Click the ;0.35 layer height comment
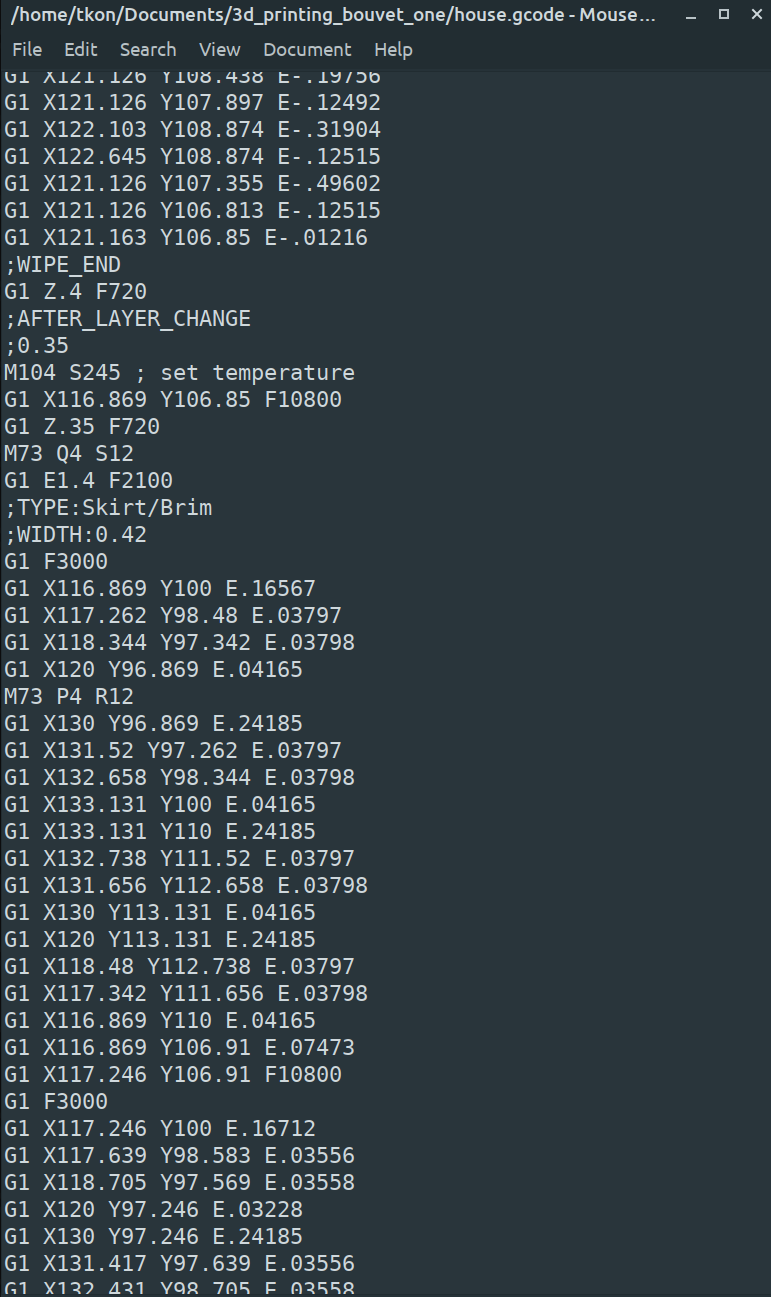The width and height of the screenshot is (771, 1297). (x=36, y=346)
